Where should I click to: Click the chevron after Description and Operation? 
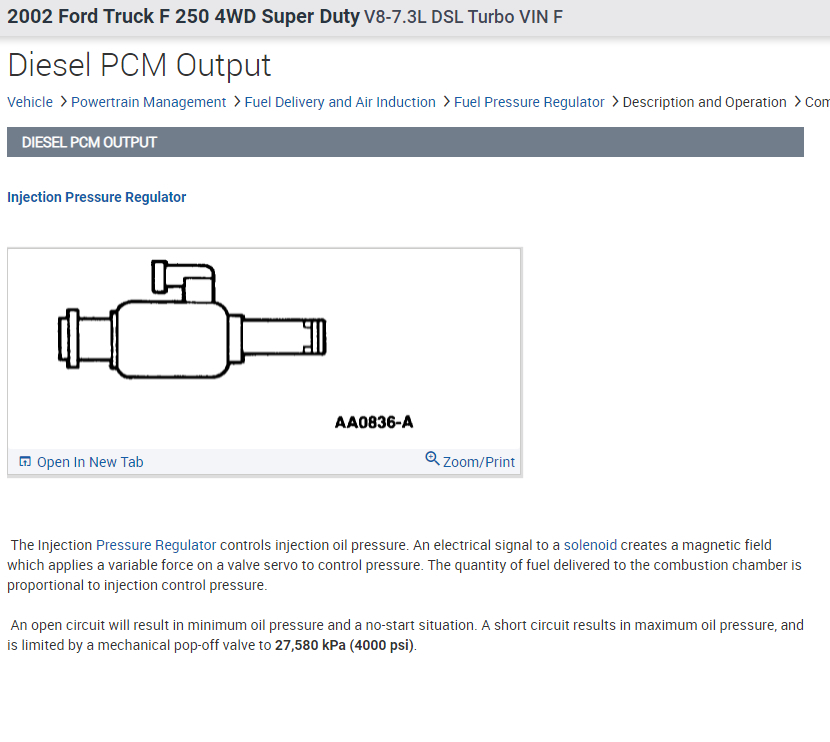797,102
